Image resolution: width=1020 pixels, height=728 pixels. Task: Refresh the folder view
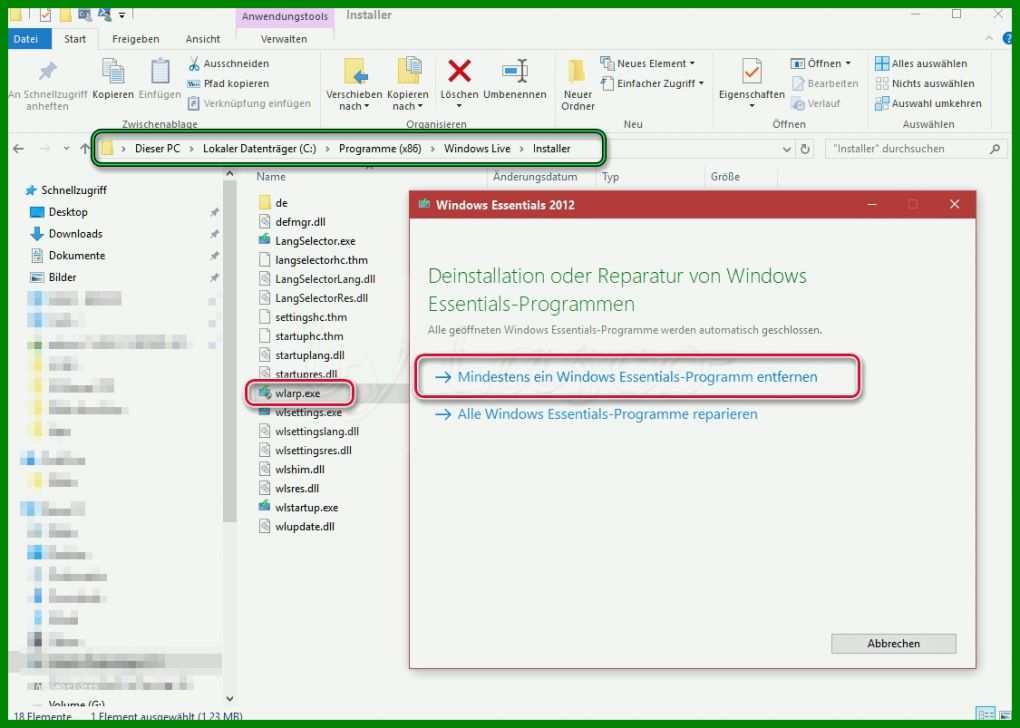click(x=805, y=149)
